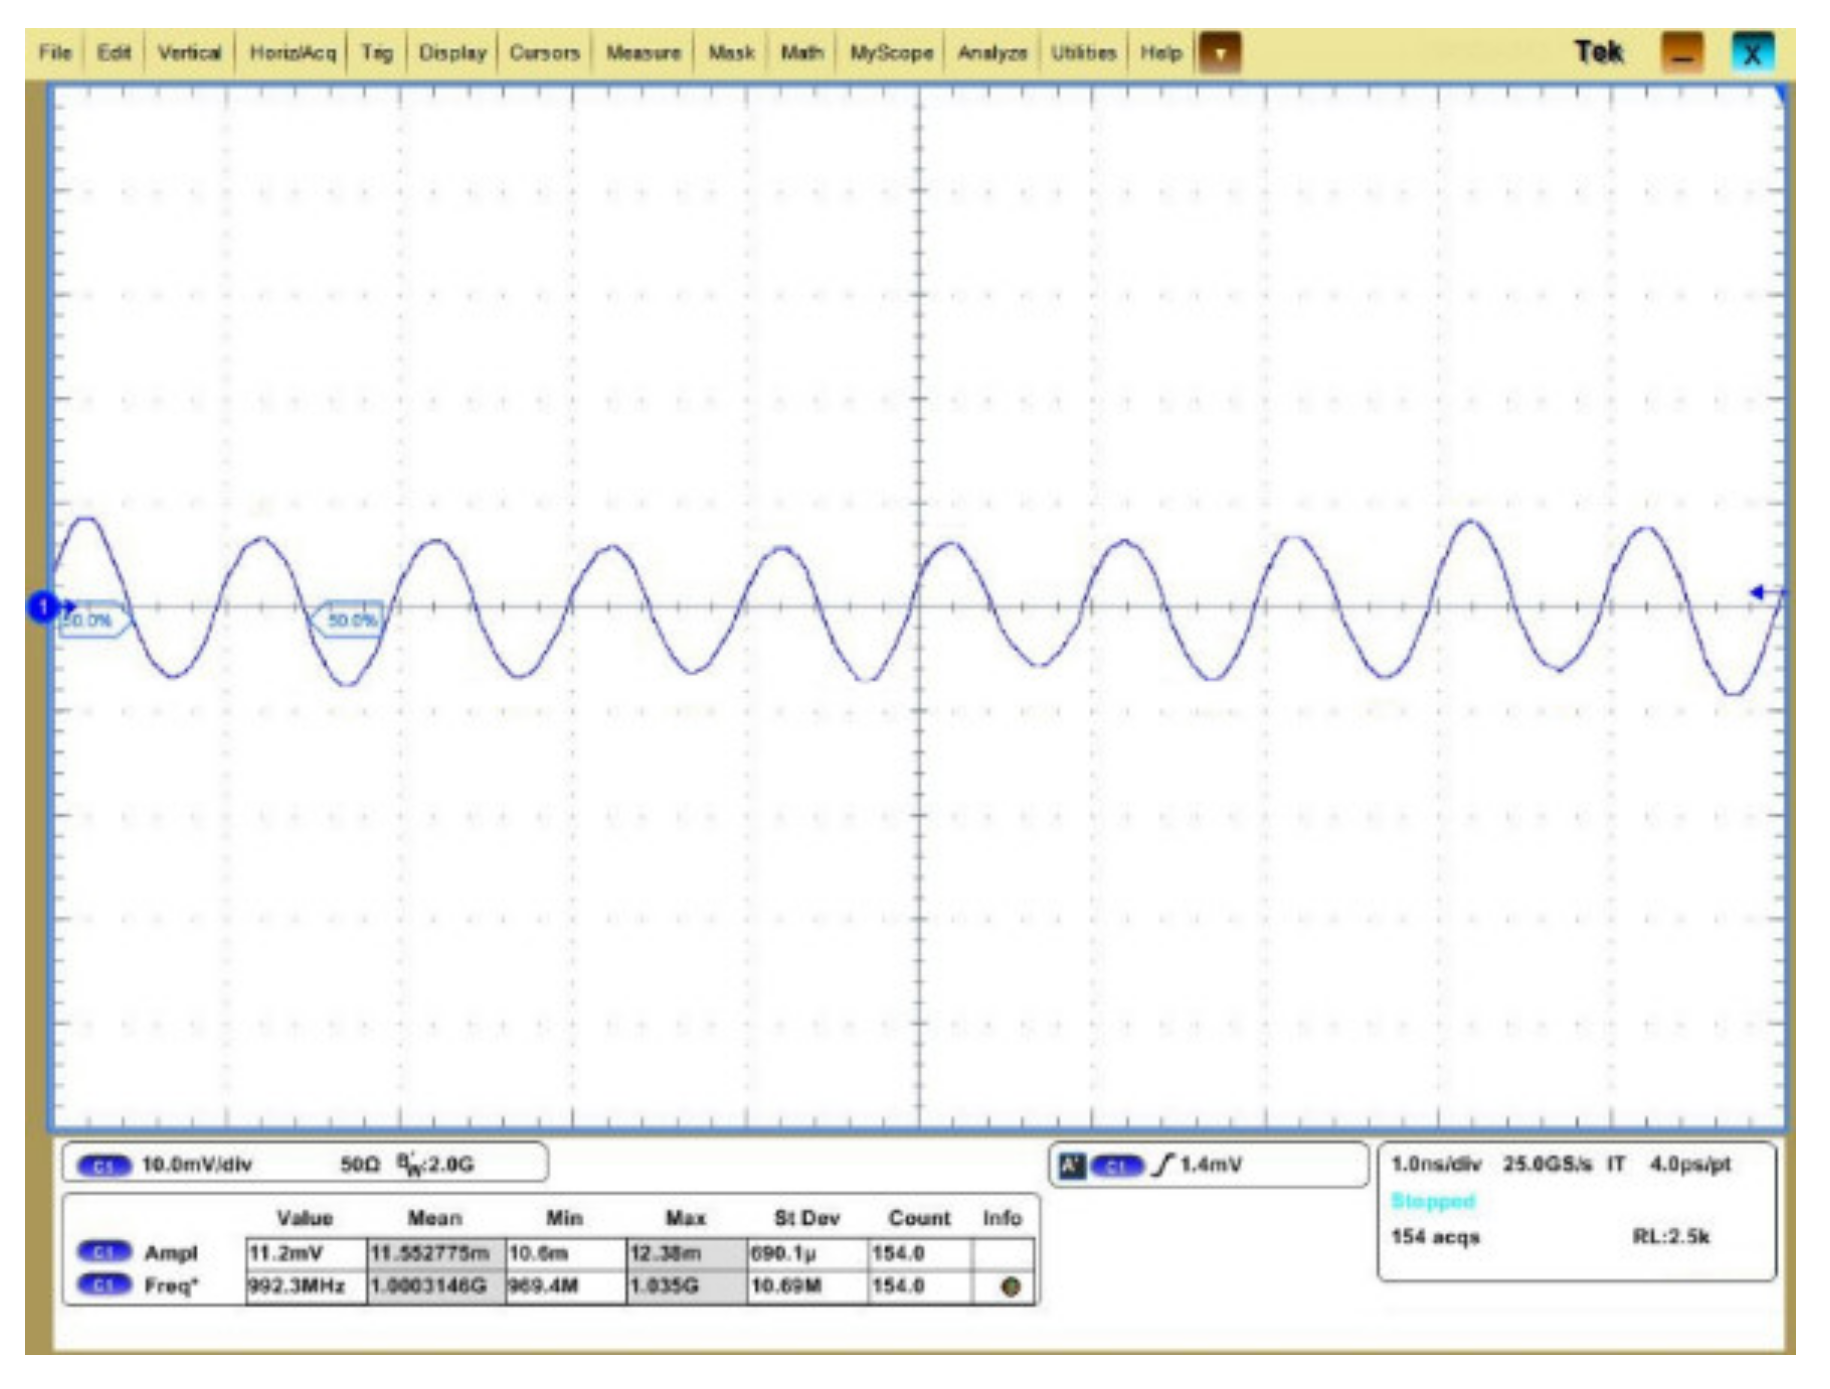Screen dimensions: 1830x1389
Task: Click the trigger A badge icon
Action: point(1072,1166)
